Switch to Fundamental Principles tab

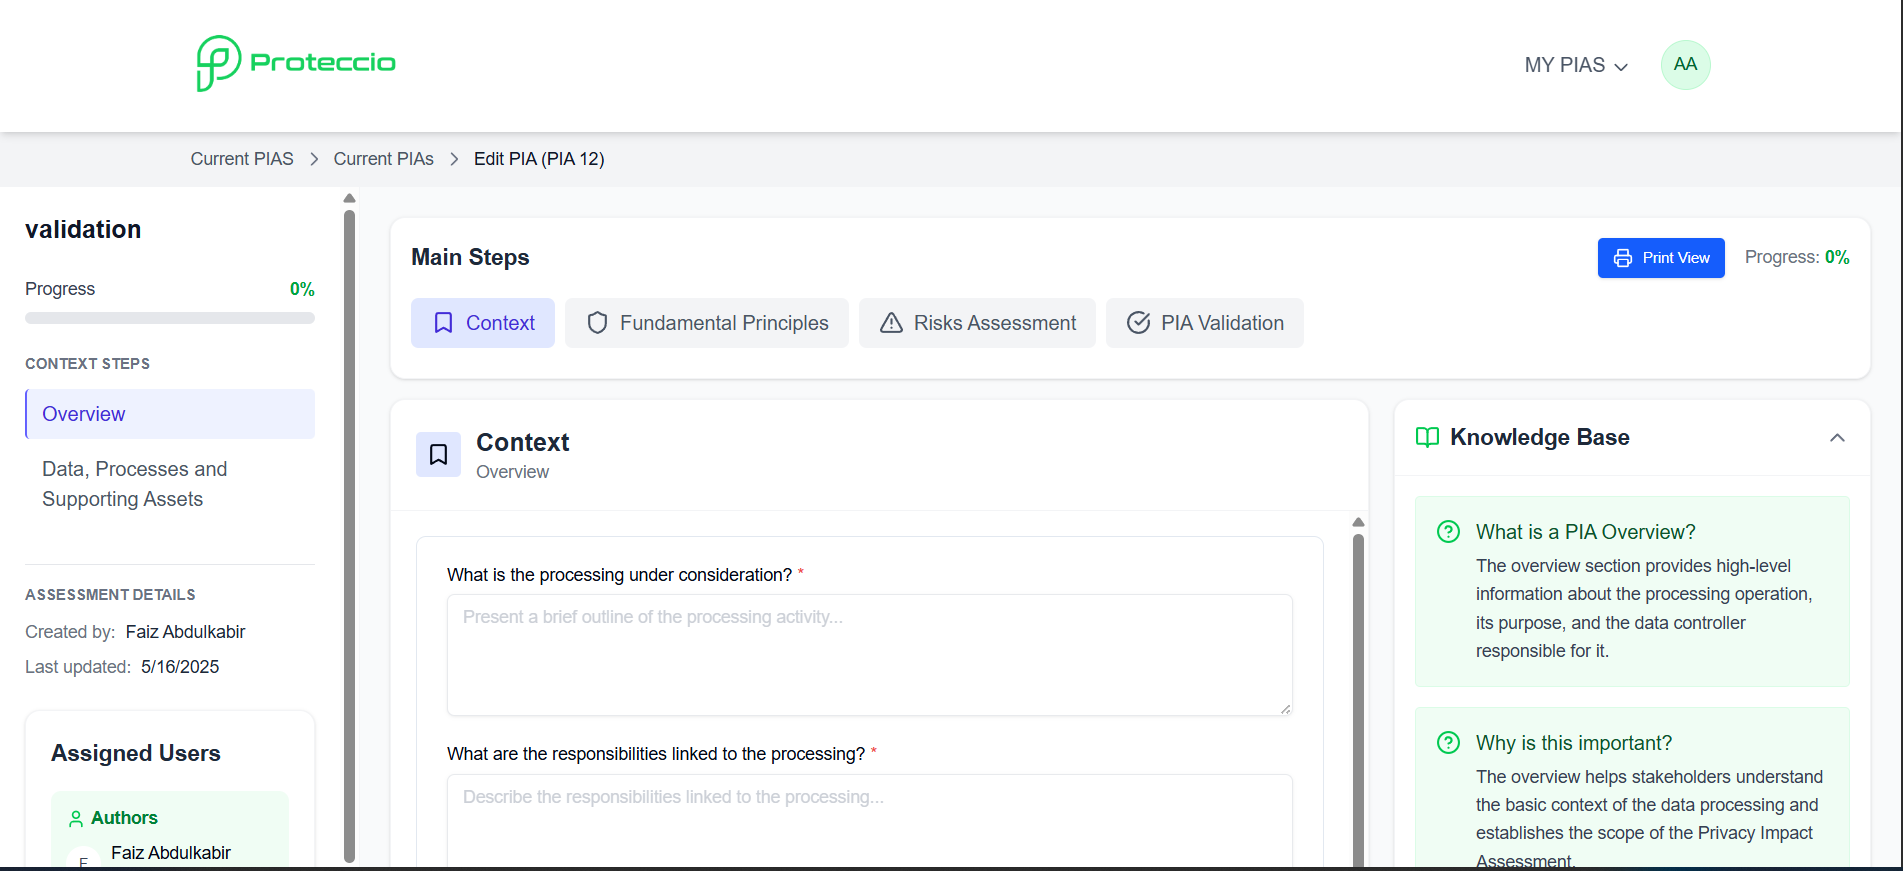706,323
